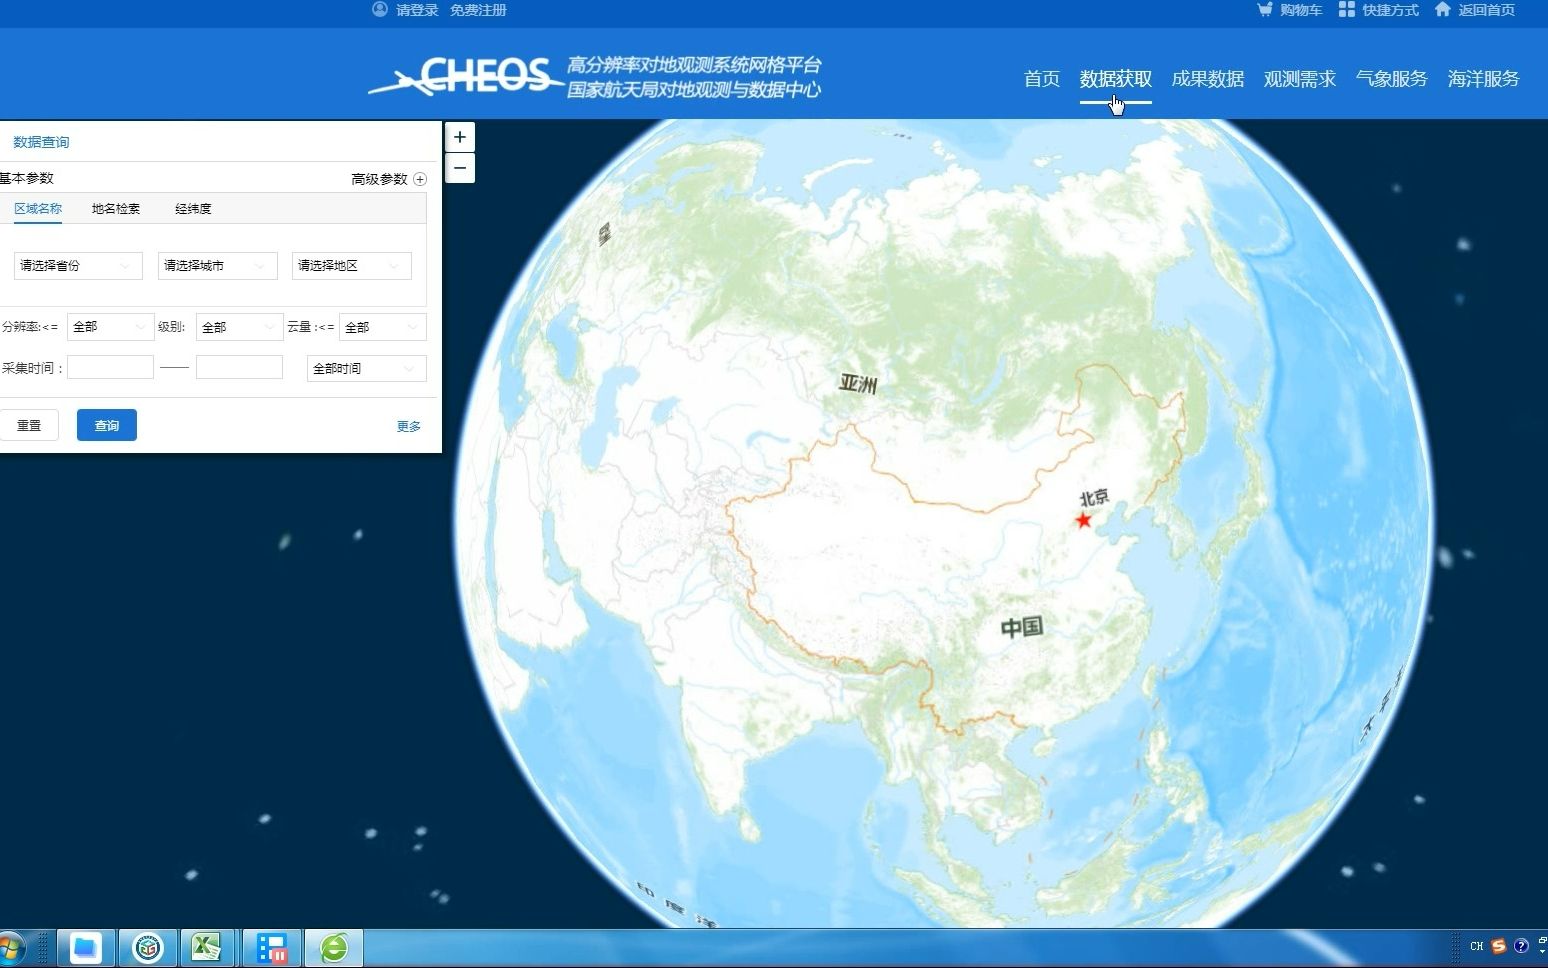Expand 高级参数 with the plus circle icon
The width and height of the screenshot is (1548, 968).
tap(420, 179)
